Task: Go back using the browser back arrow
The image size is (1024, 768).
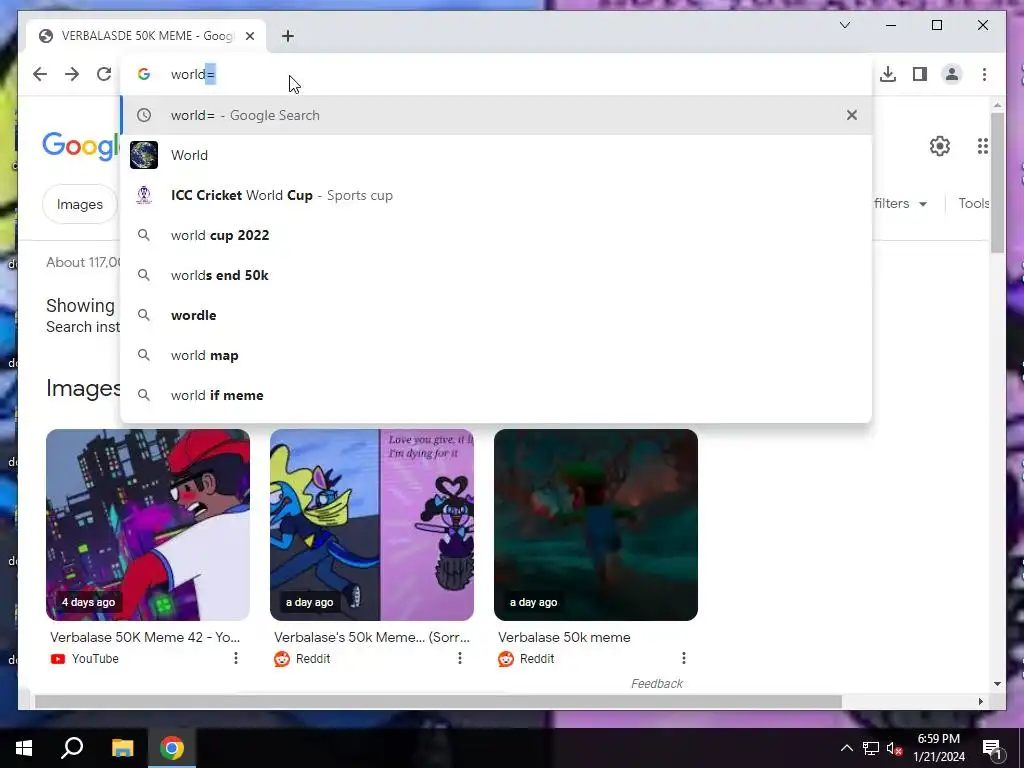Action: click(40, 74)
